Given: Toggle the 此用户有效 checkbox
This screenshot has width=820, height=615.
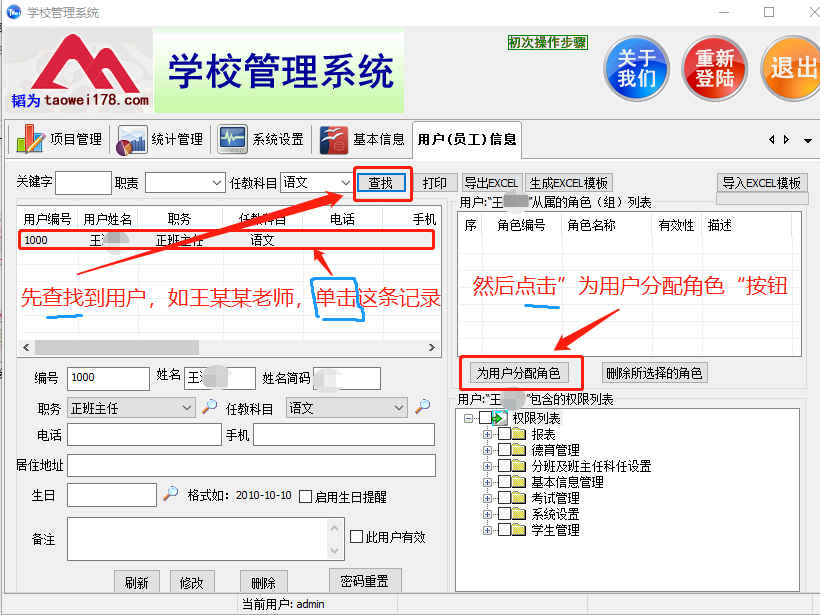Looking at the screenshot, I should tap(356, 537).
